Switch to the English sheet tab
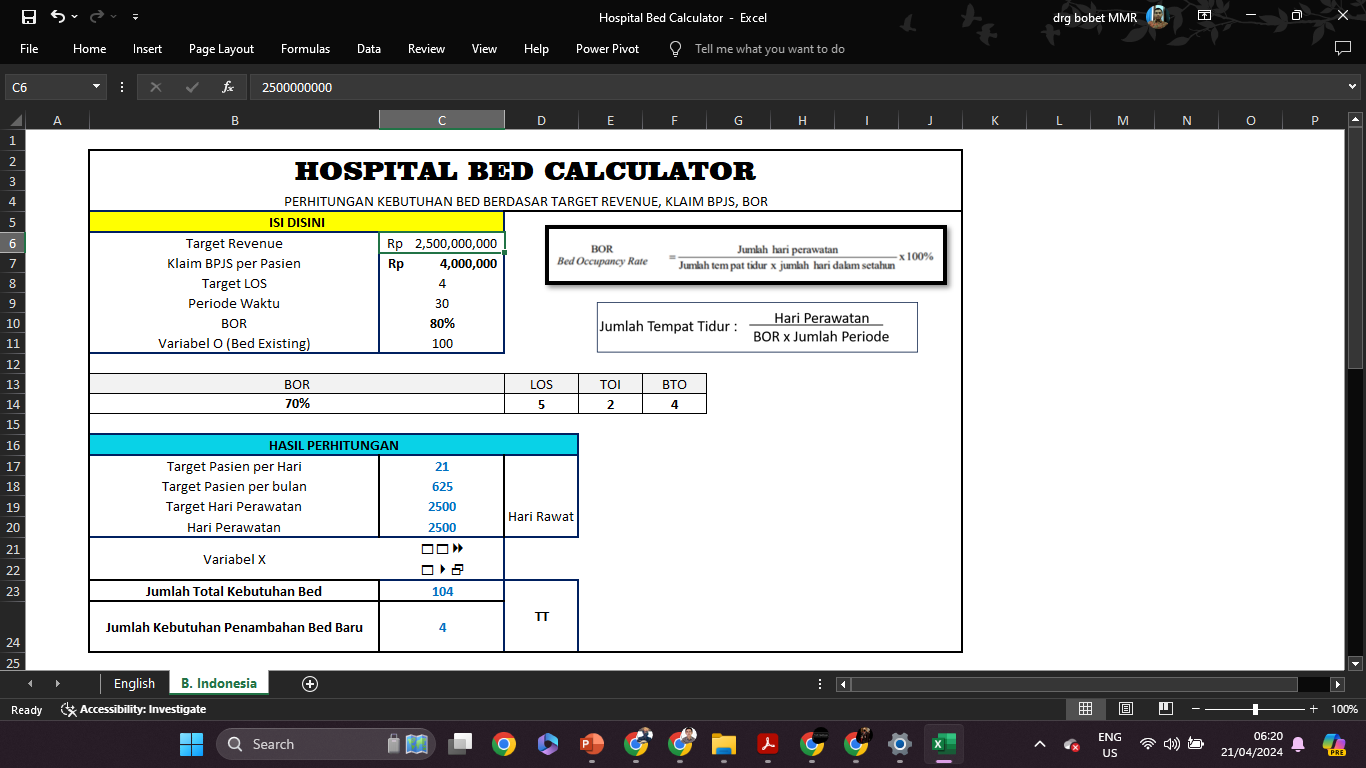1366x768 pixels. (134, 683)
